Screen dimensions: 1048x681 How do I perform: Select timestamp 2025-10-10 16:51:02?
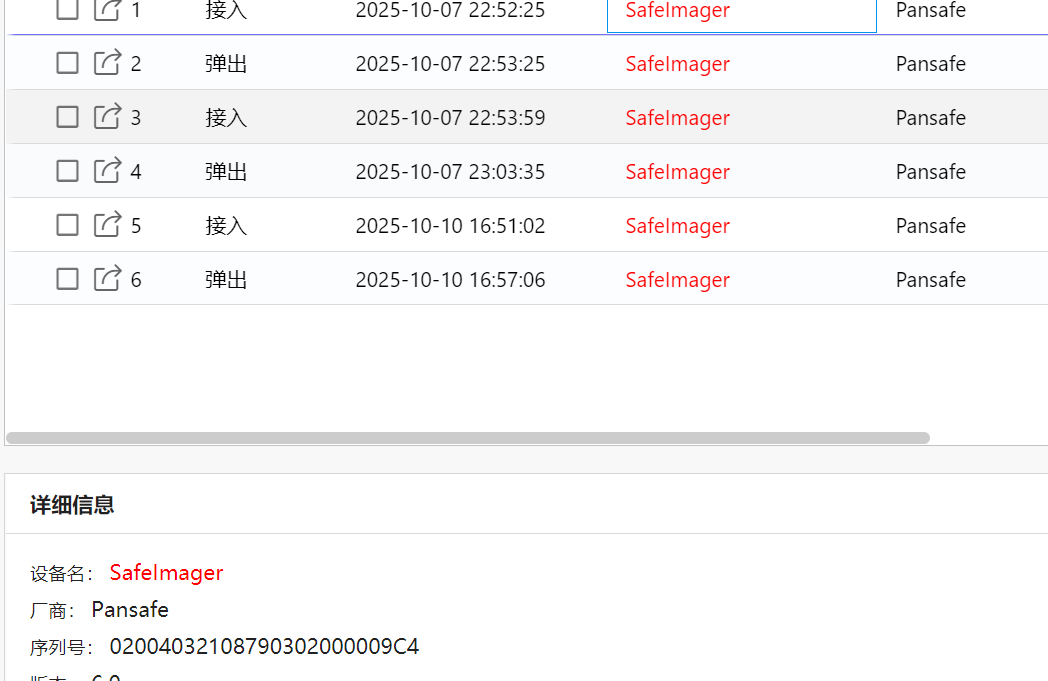[x=450, y=226]
